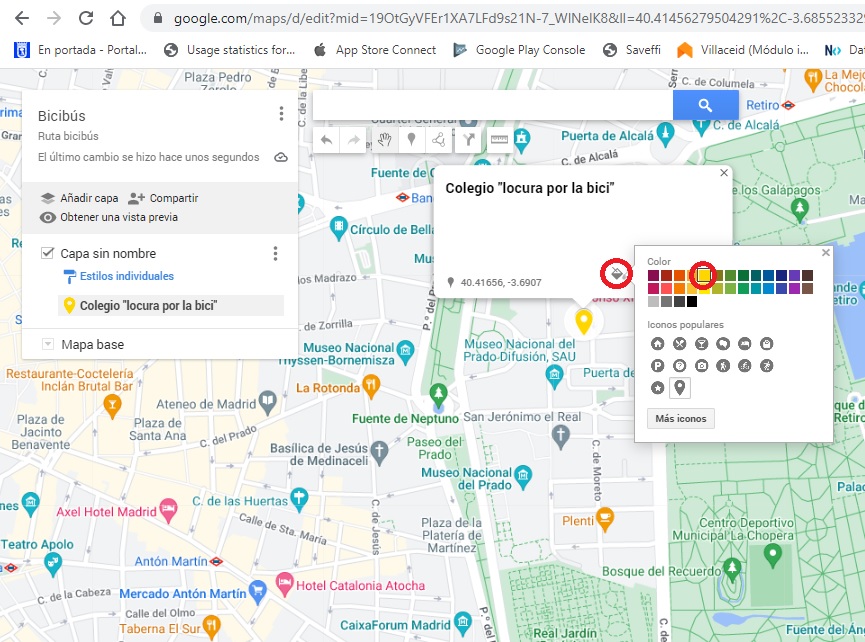Open 'Capa sin nombre' layer options menu
Image resolution: width=865 pixels, height=642 pixels.
tap(275, 254)
